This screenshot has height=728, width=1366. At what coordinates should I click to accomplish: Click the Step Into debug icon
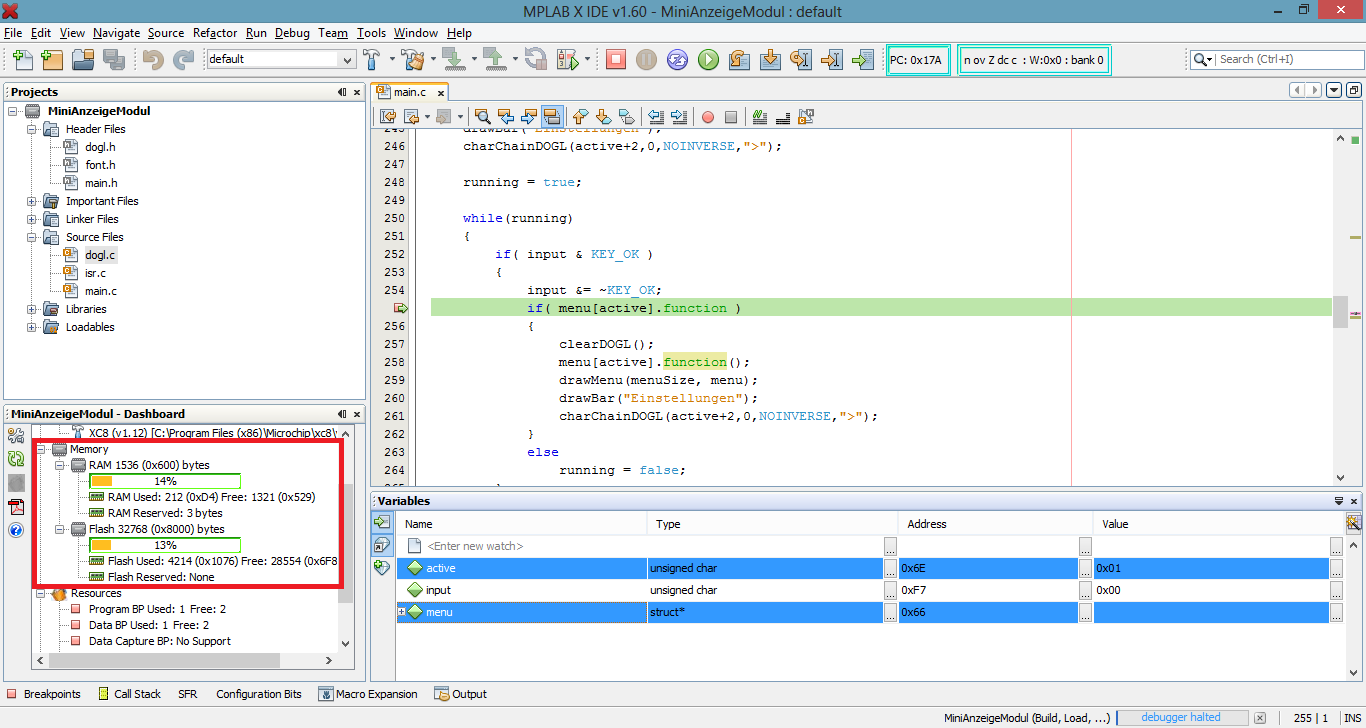click(770, 59)
